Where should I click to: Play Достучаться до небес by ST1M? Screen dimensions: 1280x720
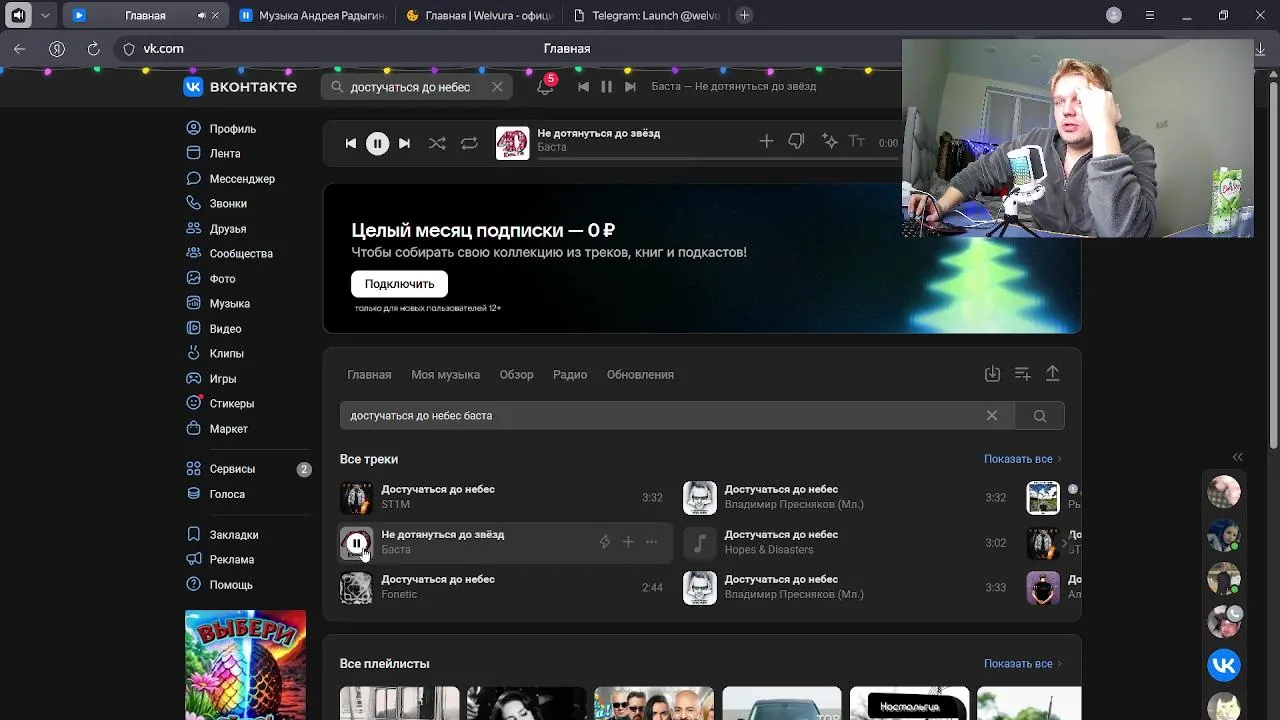pos(356,498)
